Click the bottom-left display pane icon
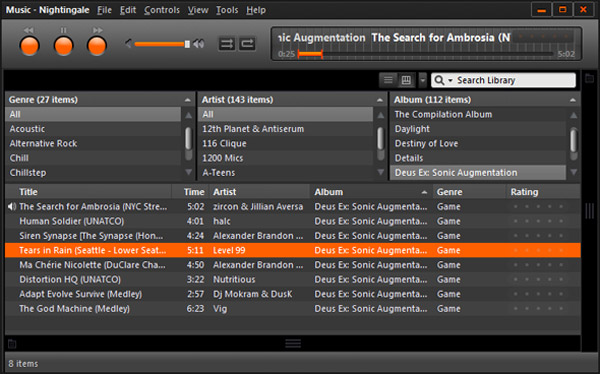The image size is (600, 374). coord(12,344)
